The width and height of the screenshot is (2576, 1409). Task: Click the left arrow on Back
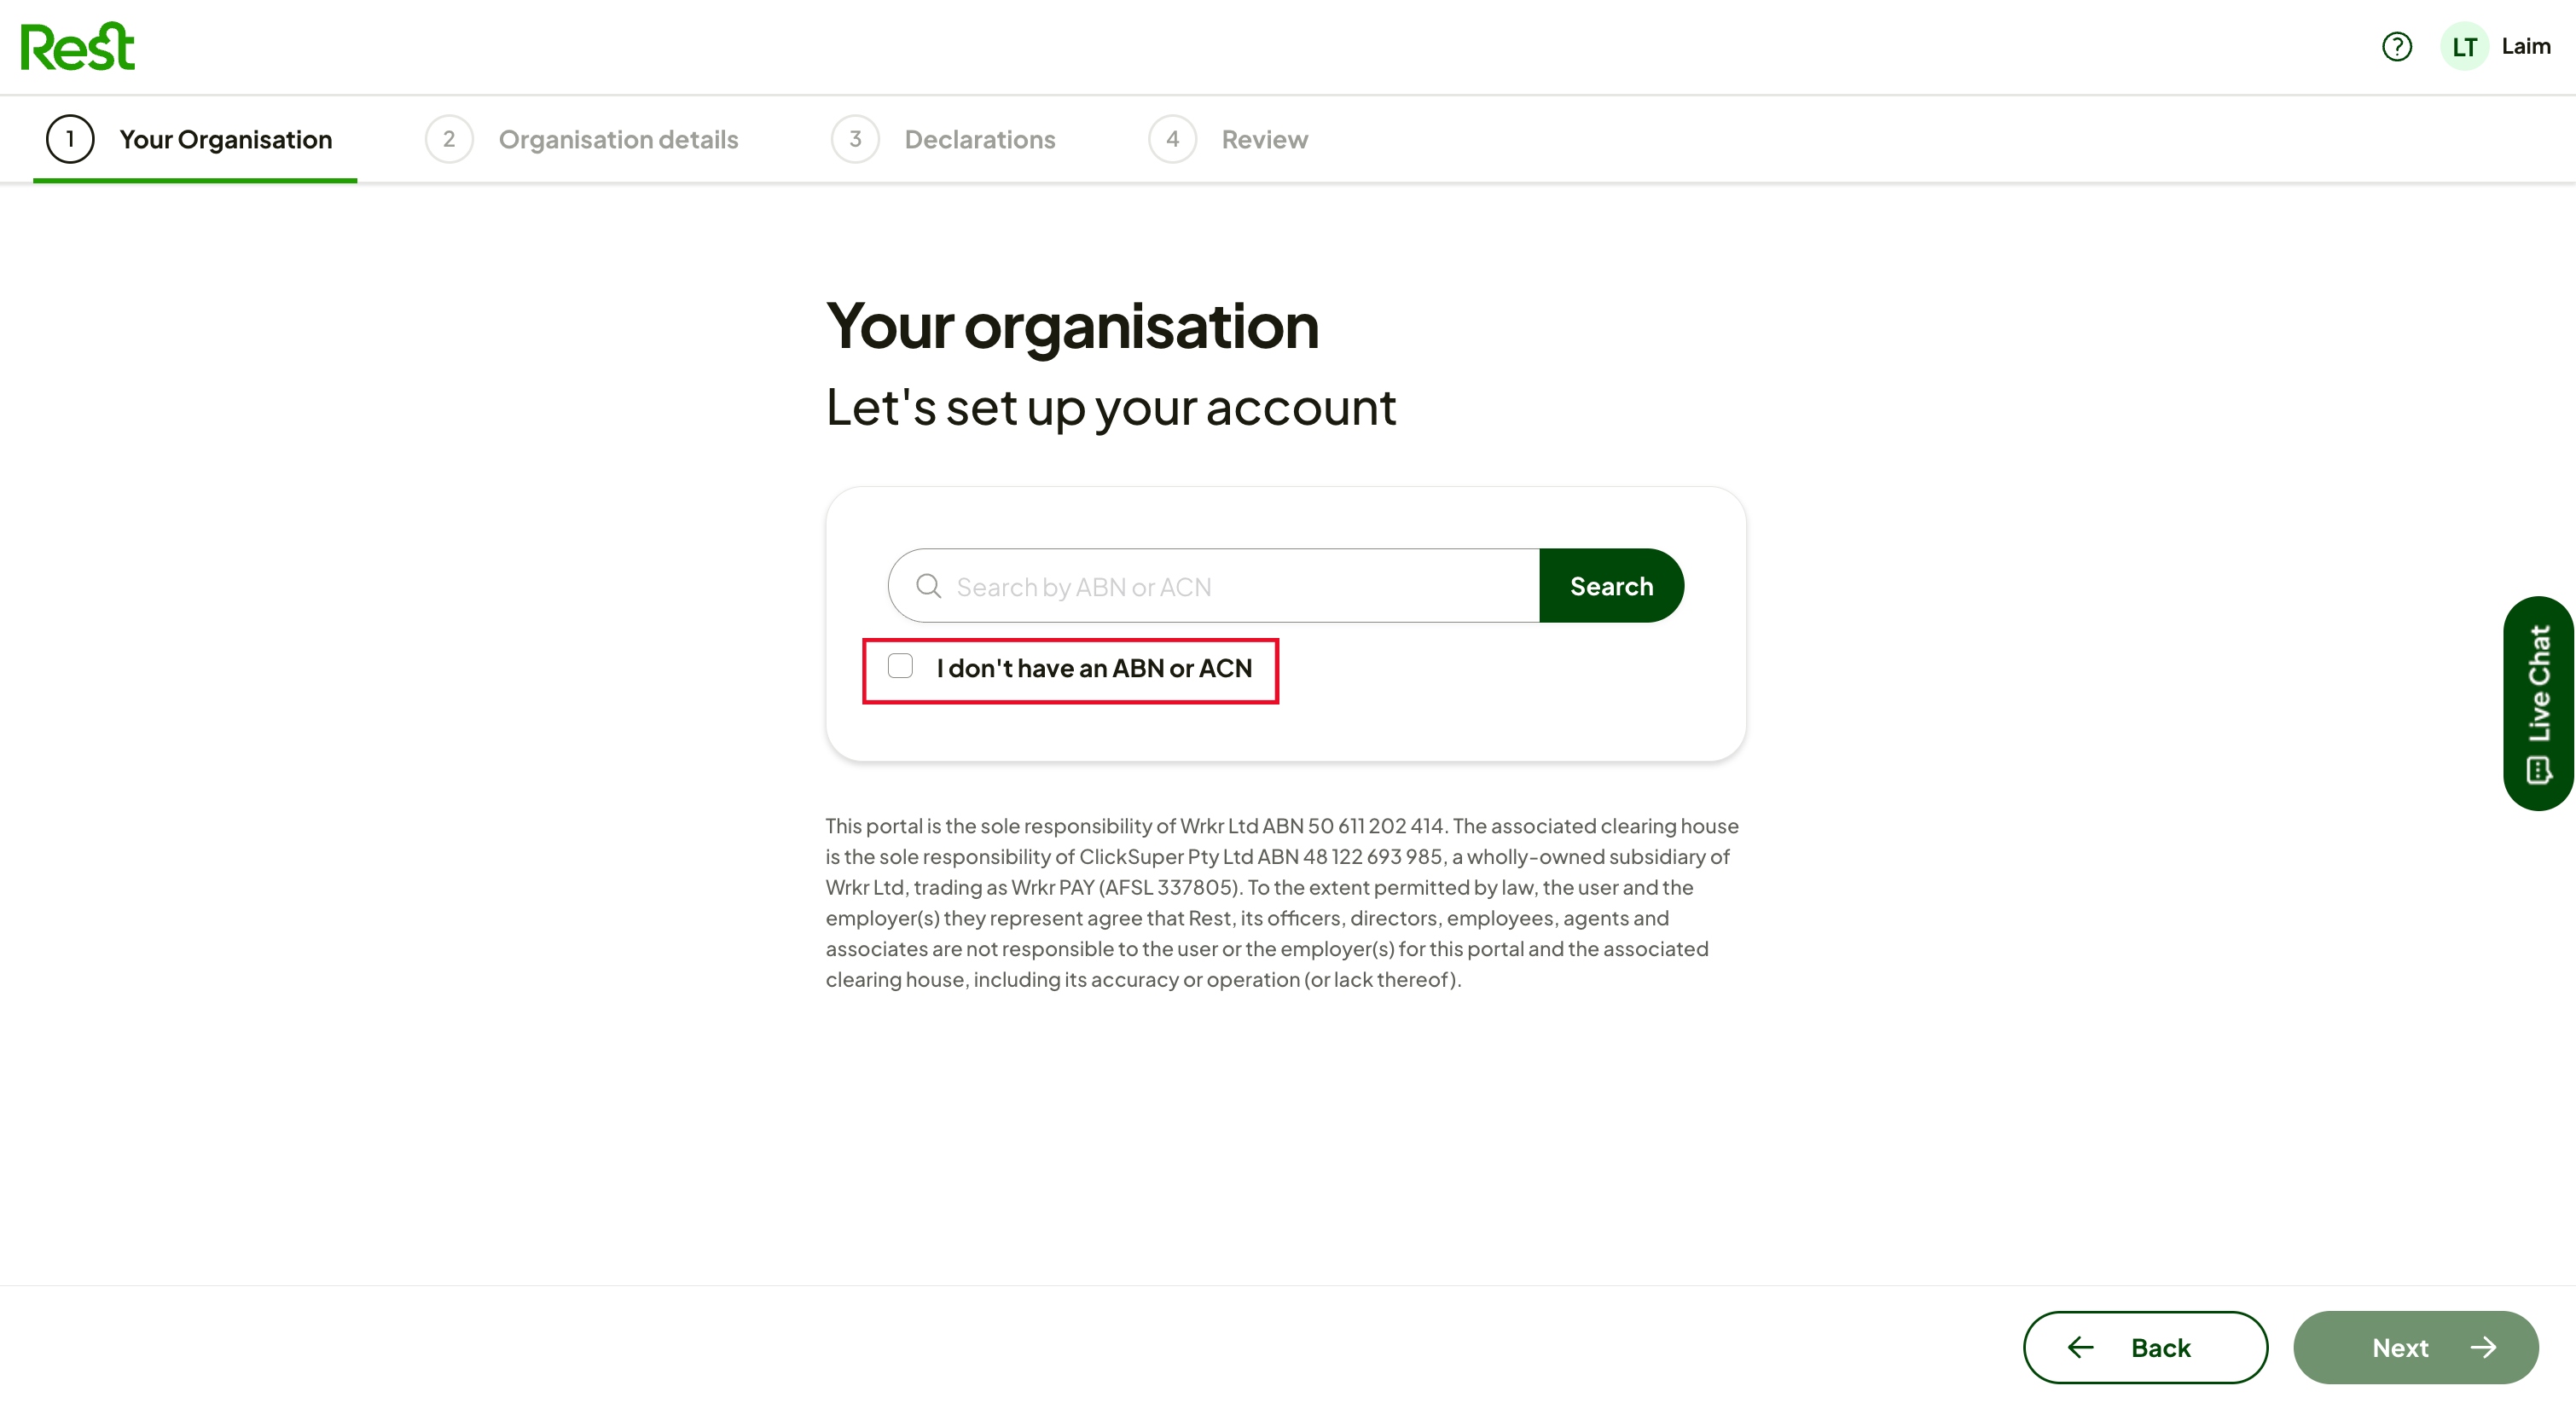click(2080, 1347)
